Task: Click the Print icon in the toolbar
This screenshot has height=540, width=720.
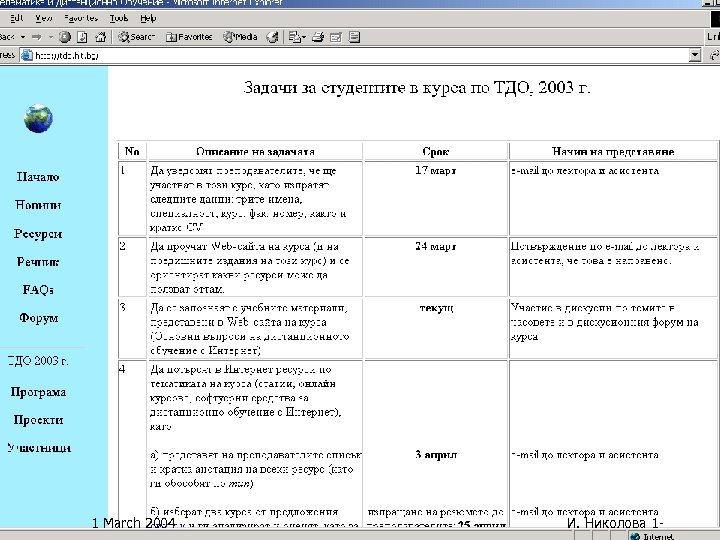Action: tap(318, 37)
